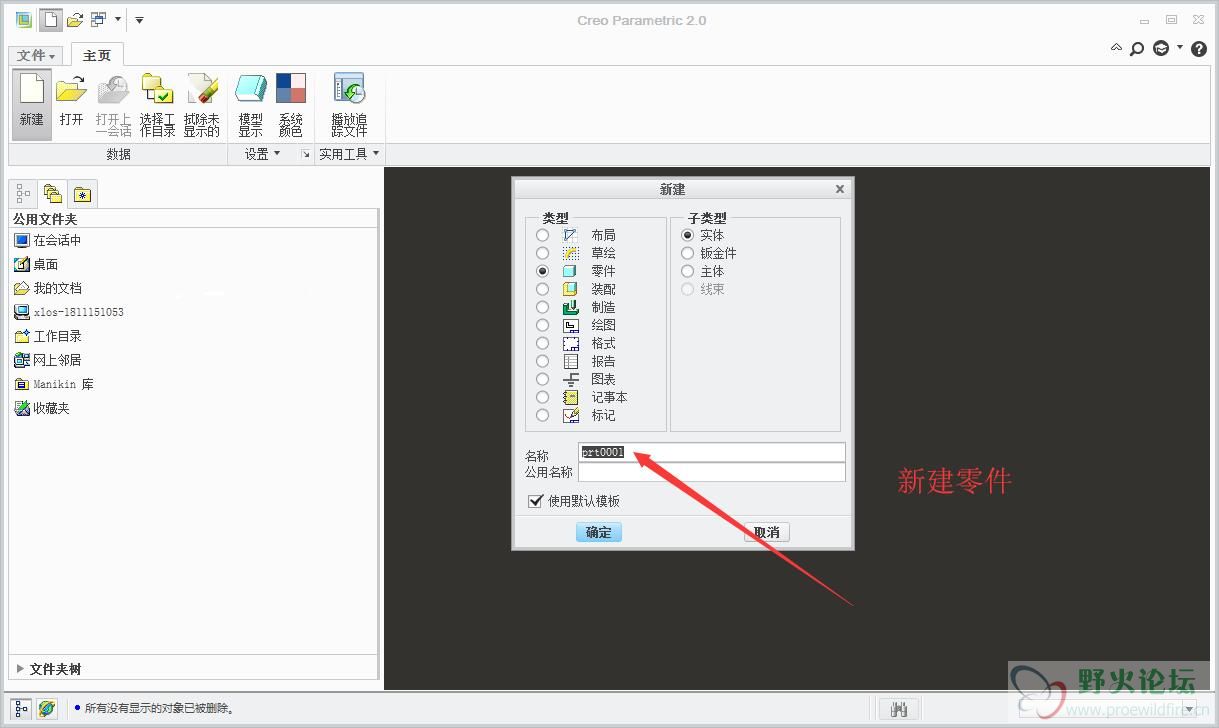Image resolution: width=1219 pixels, height=728 pixels.
Task: Open Model Display (模型显示) settings
Action: [250, 104]
